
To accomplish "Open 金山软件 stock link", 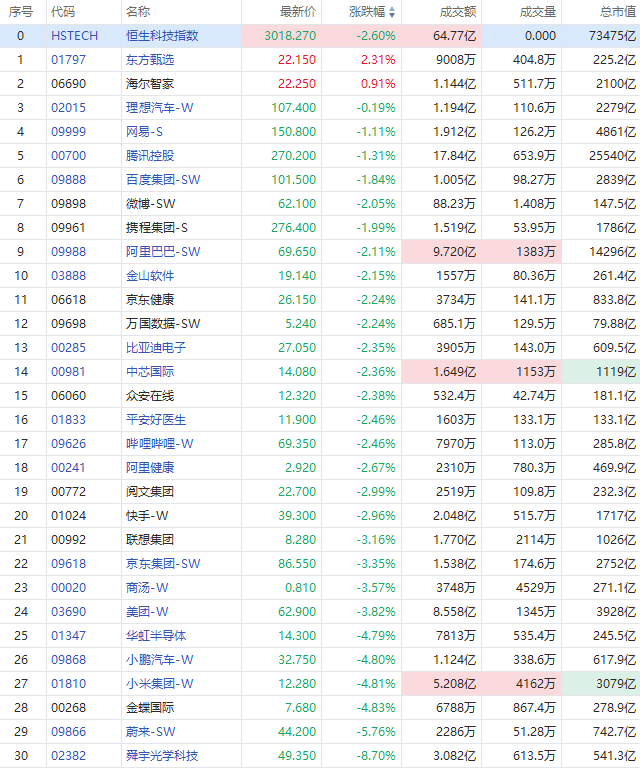I will (x=150, y=276).
